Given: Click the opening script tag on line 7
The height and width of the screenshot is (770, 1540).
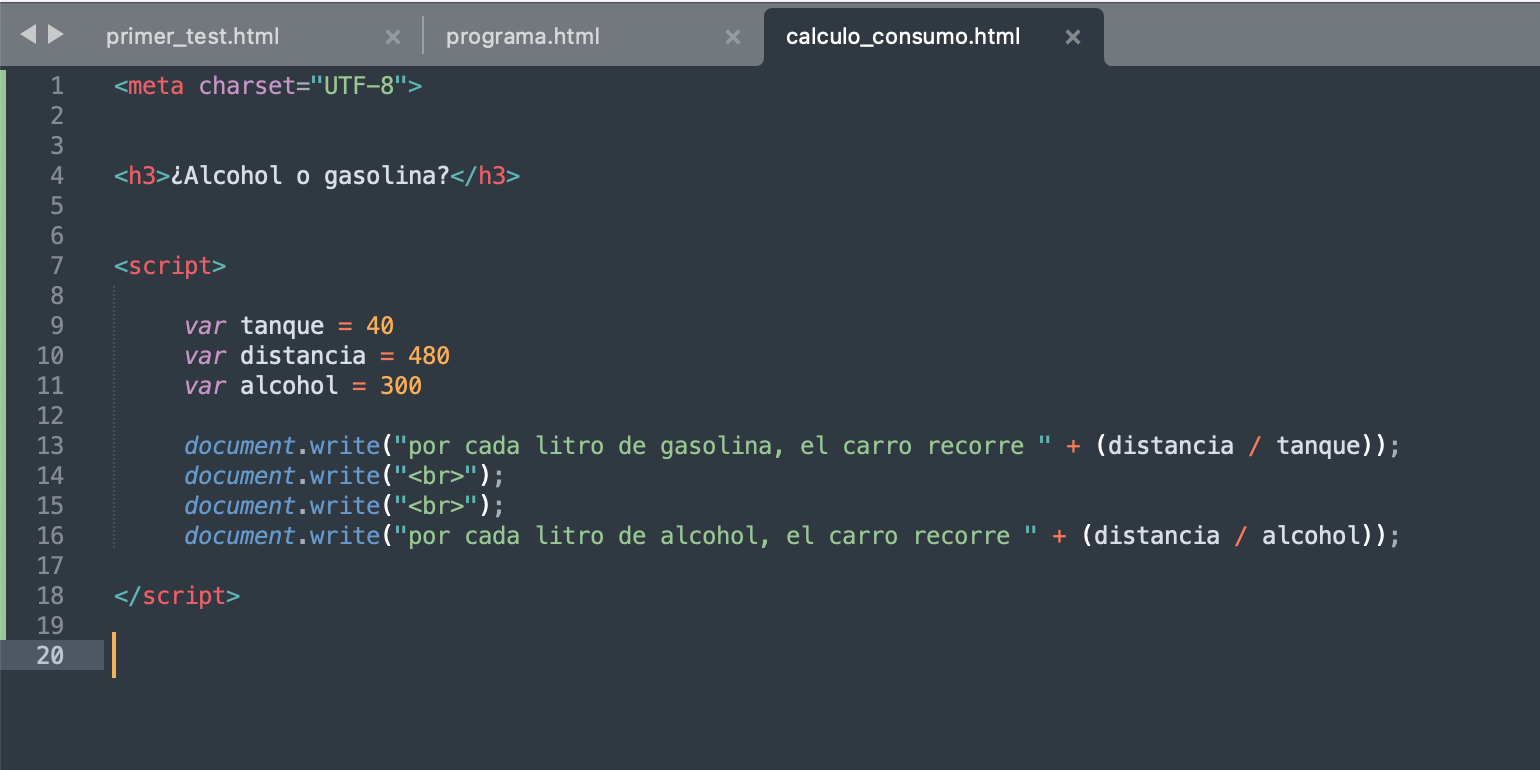Looking at the screenshot, I should coord(170,266).
